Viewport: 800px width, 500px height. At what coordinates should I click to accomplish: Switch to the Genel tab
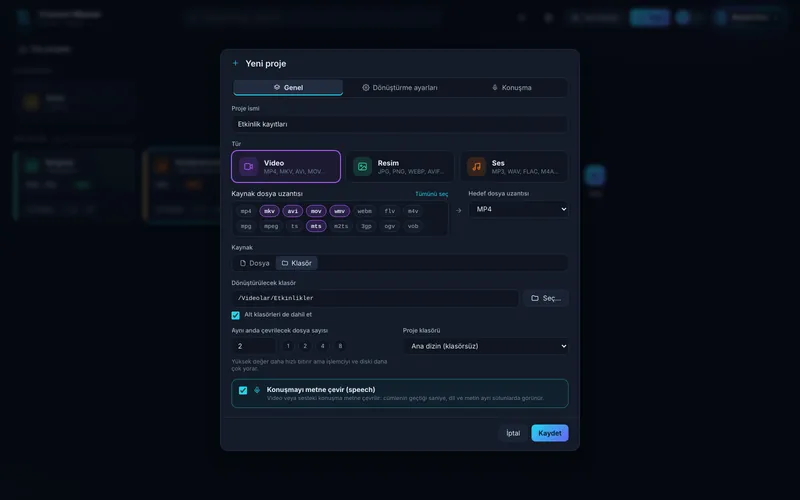[288, 87]
